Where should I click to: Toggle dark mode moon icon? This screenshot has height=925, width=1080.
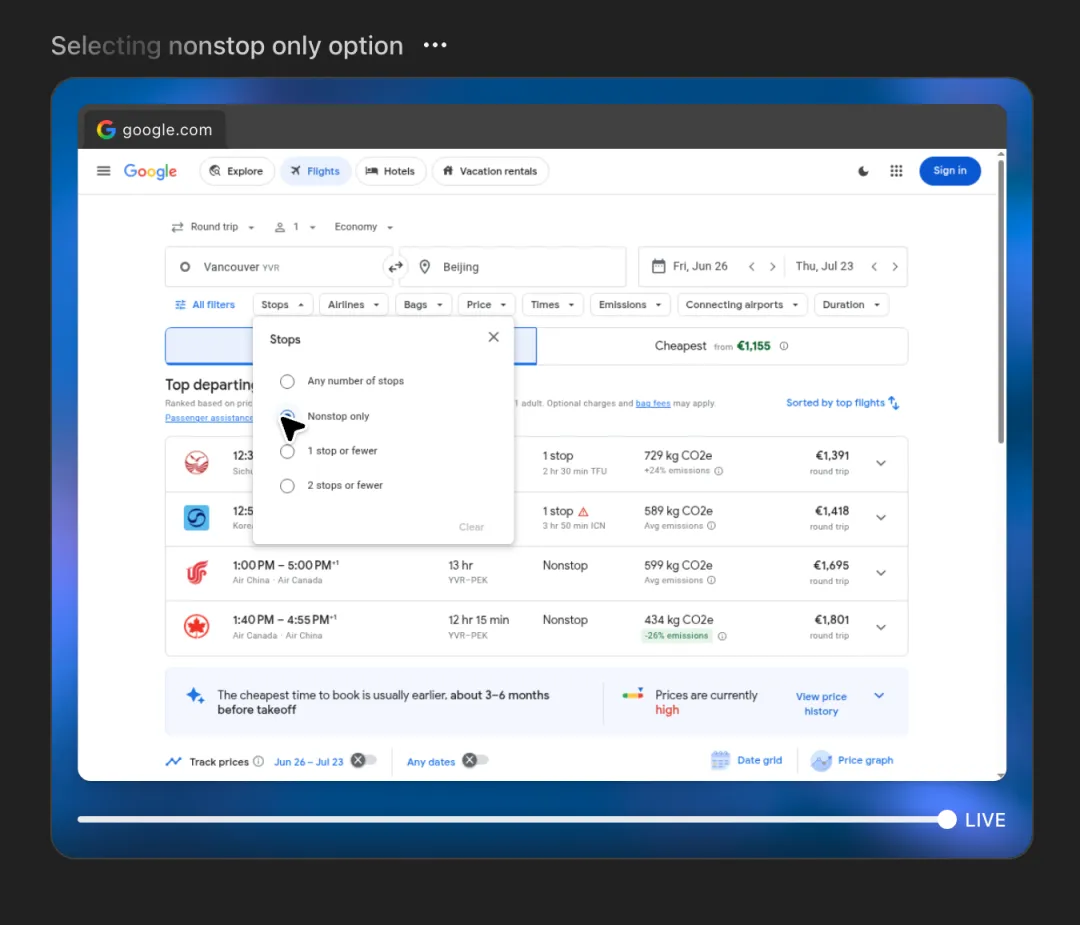click(x=863, y=172)
